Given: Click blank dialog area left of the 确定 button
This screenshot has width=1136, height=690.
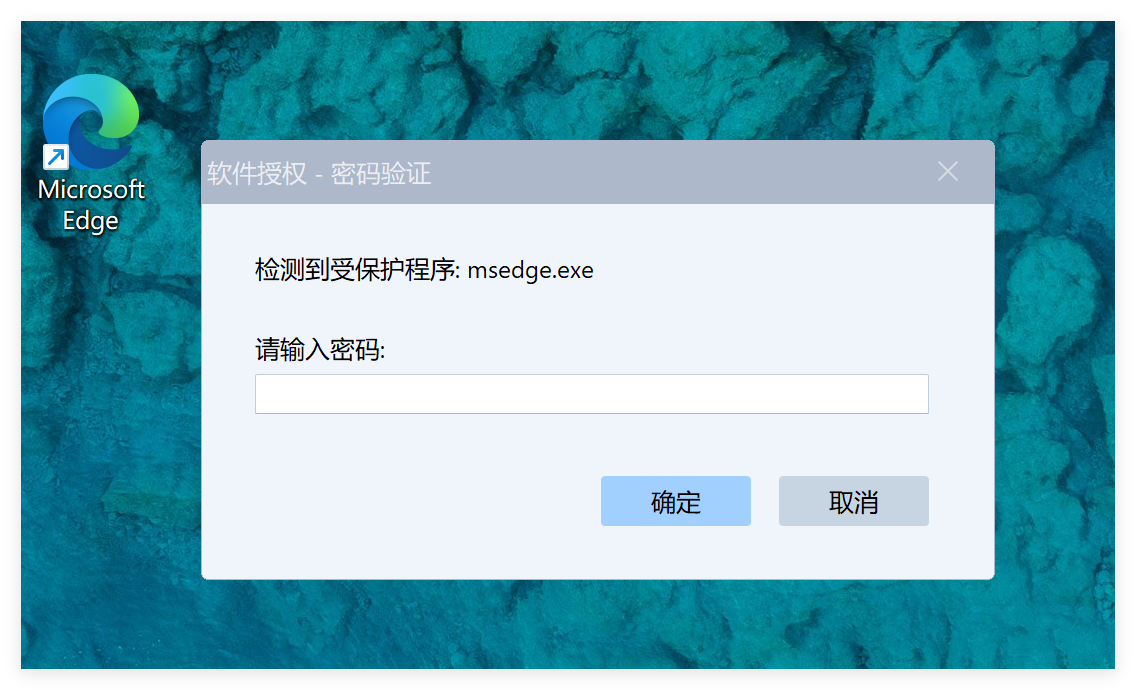Looking at the screenshot, I should pos(406,501).
